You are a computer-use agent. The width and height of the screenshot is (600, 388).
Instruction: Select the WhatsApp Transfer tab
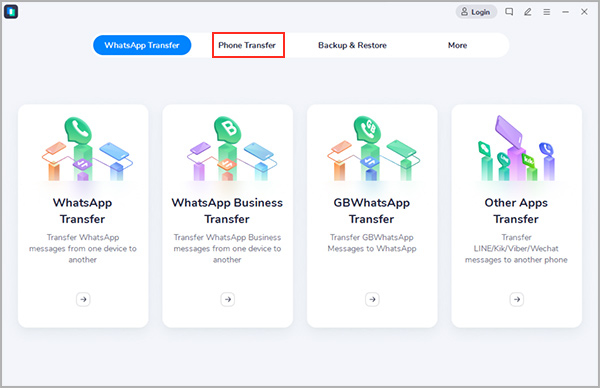142,45
